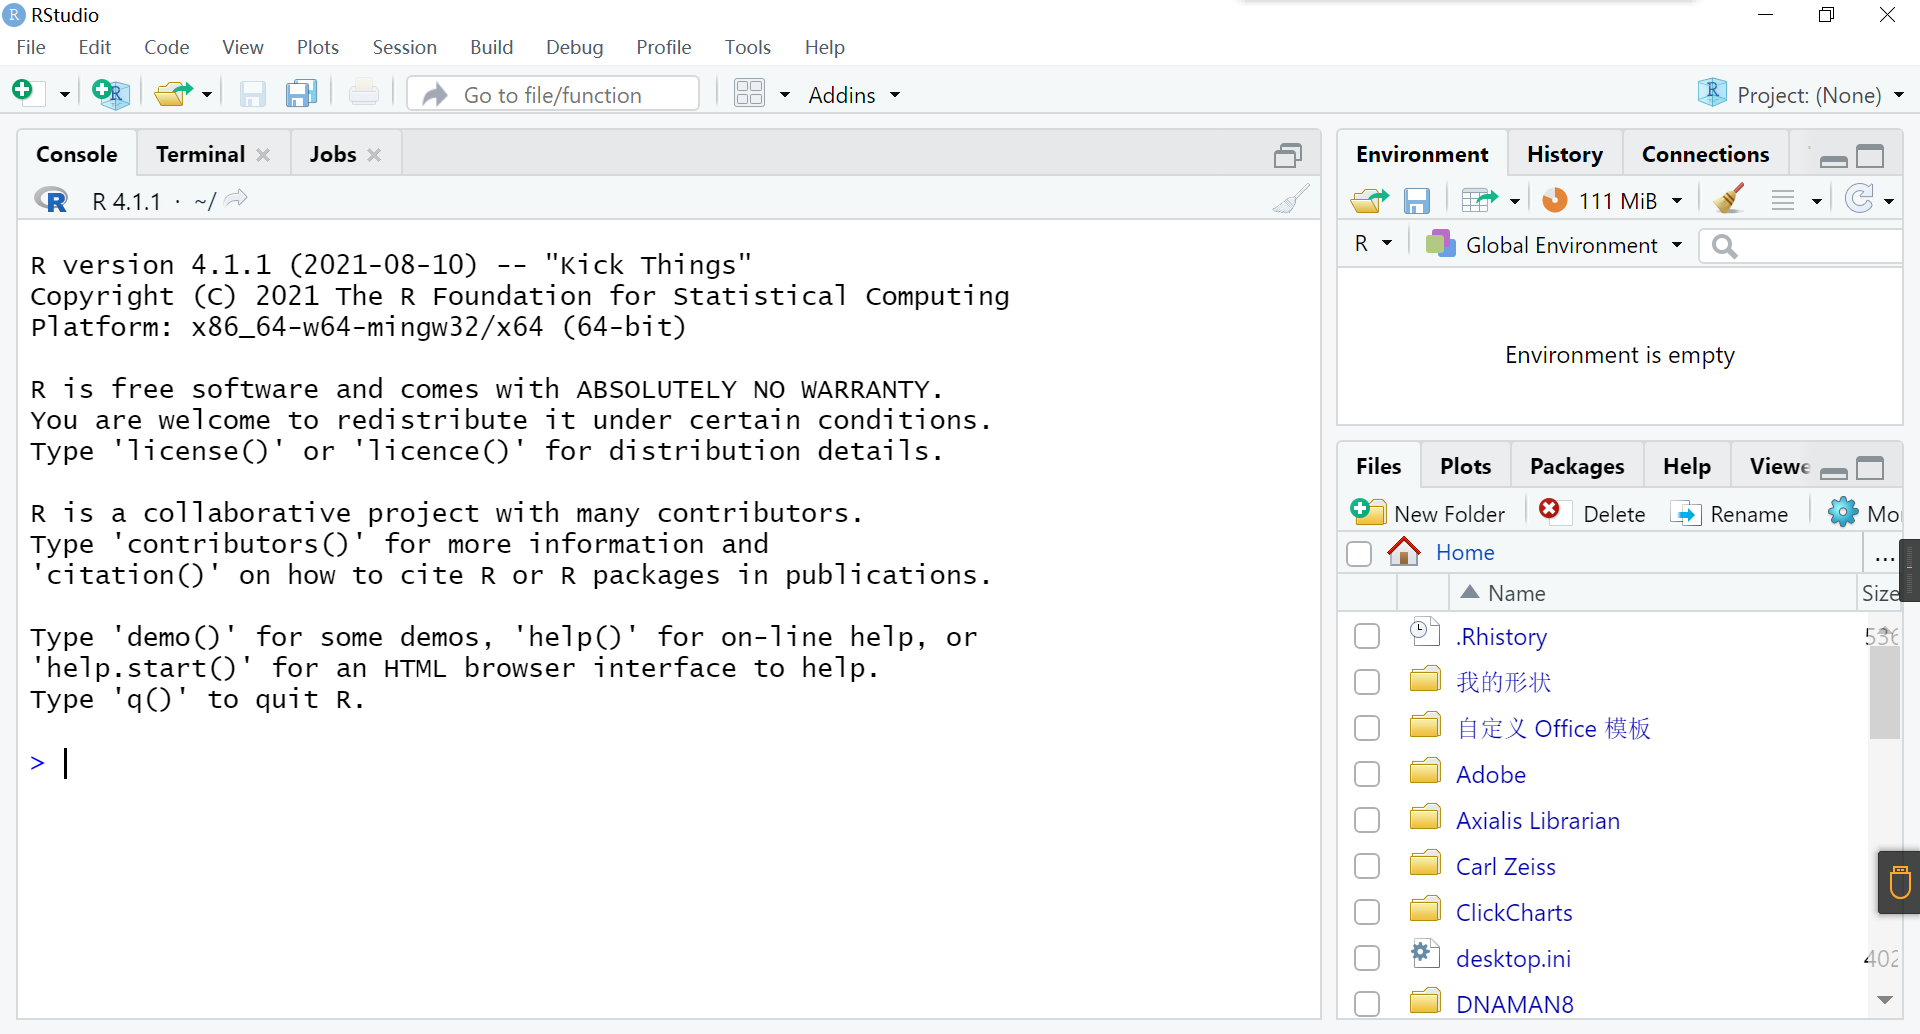This screenshot has height=1034, width=1920.
Task: Click the Files list scroll-down arrow
Action: click(1885, 1000)
